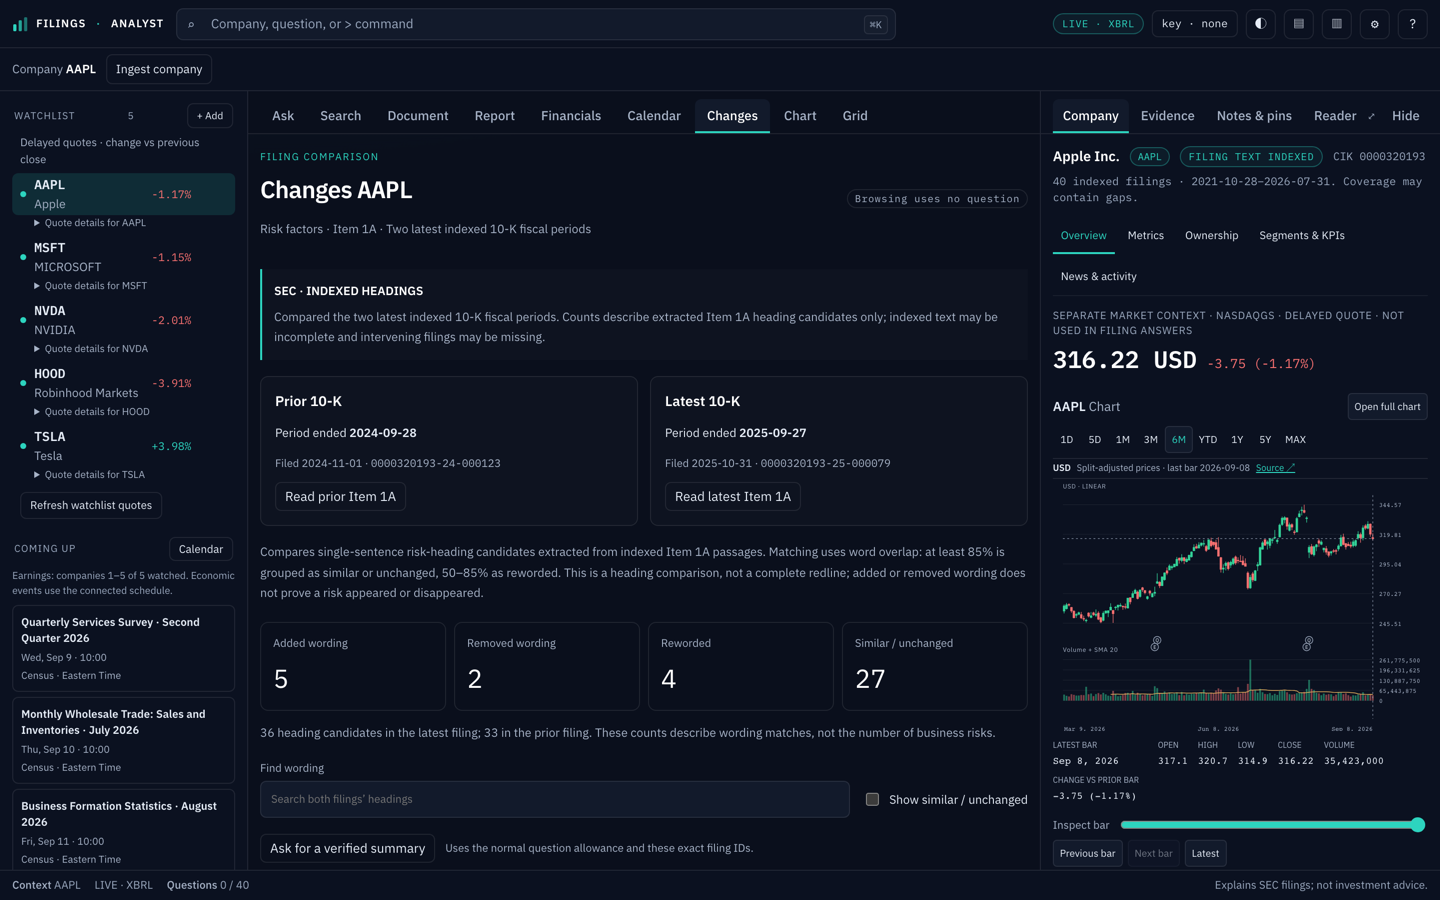1440x900 pixels.
Task: Switch to row density layout icon
Action: coord(1299,24)
